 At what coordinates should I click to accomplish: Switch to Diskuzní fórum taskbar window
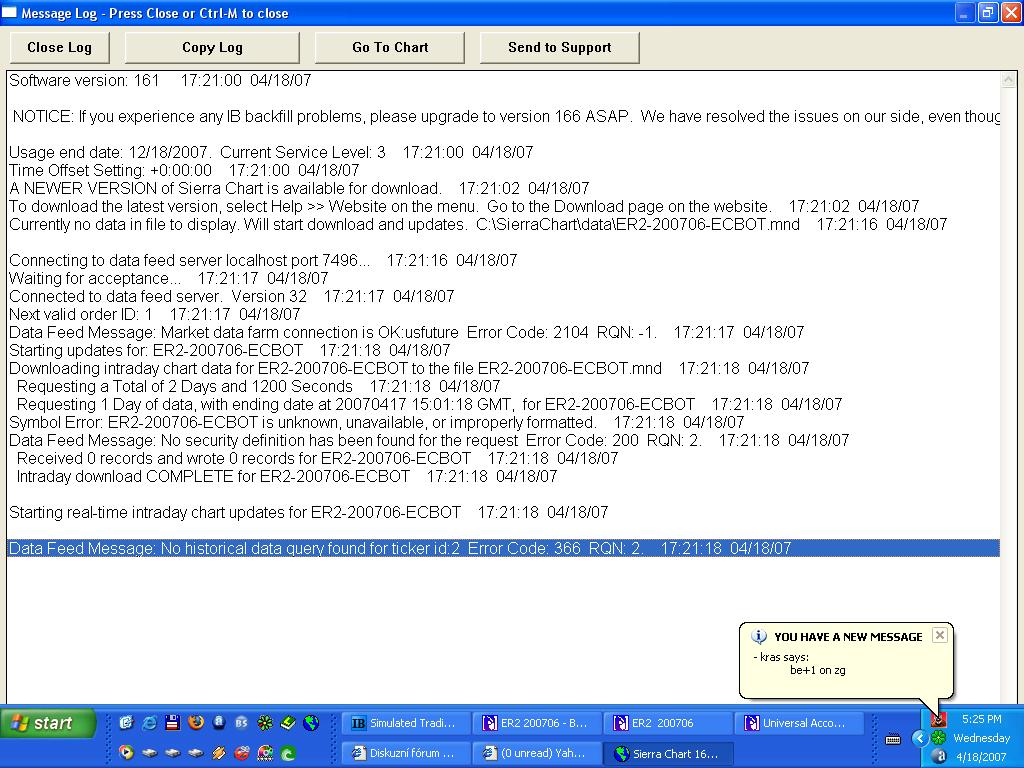tap(405, 753)
